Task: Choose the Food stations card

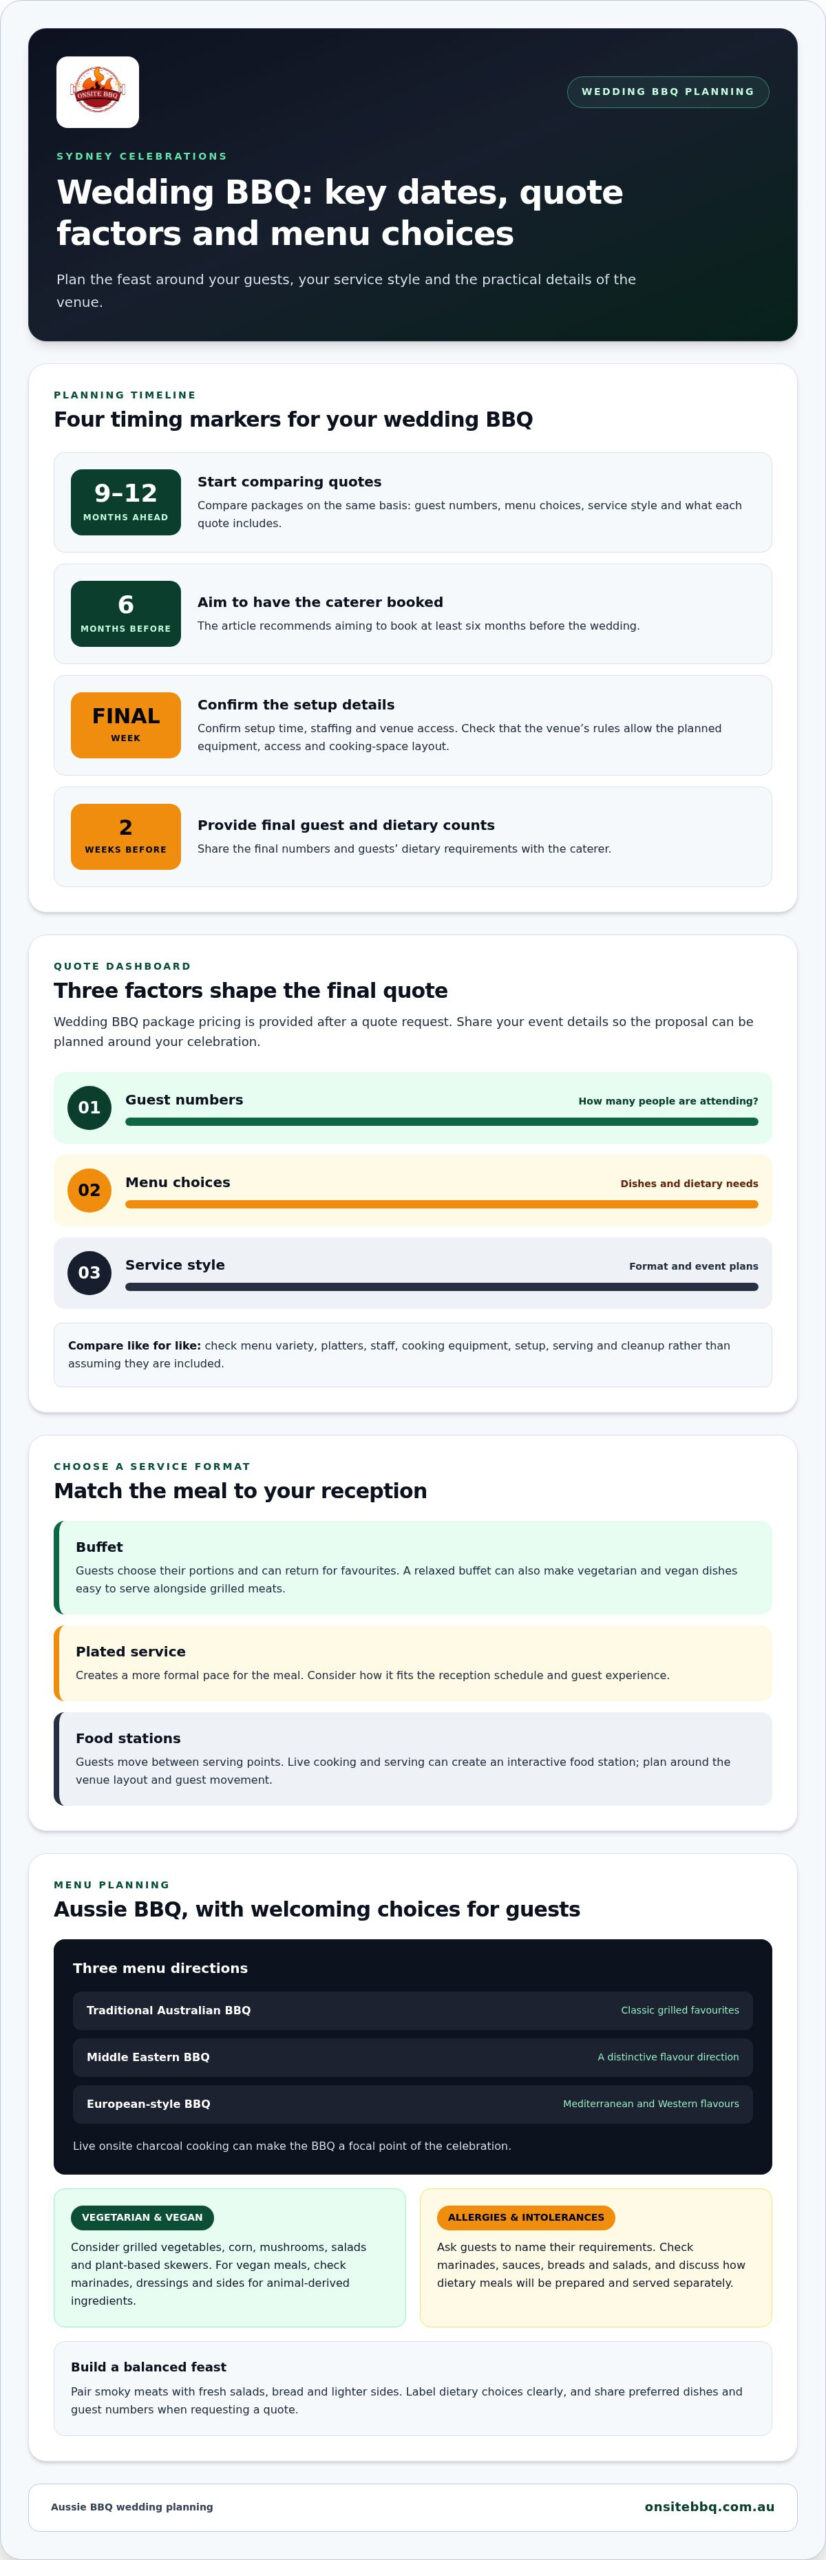Action: coord(413,1759)
